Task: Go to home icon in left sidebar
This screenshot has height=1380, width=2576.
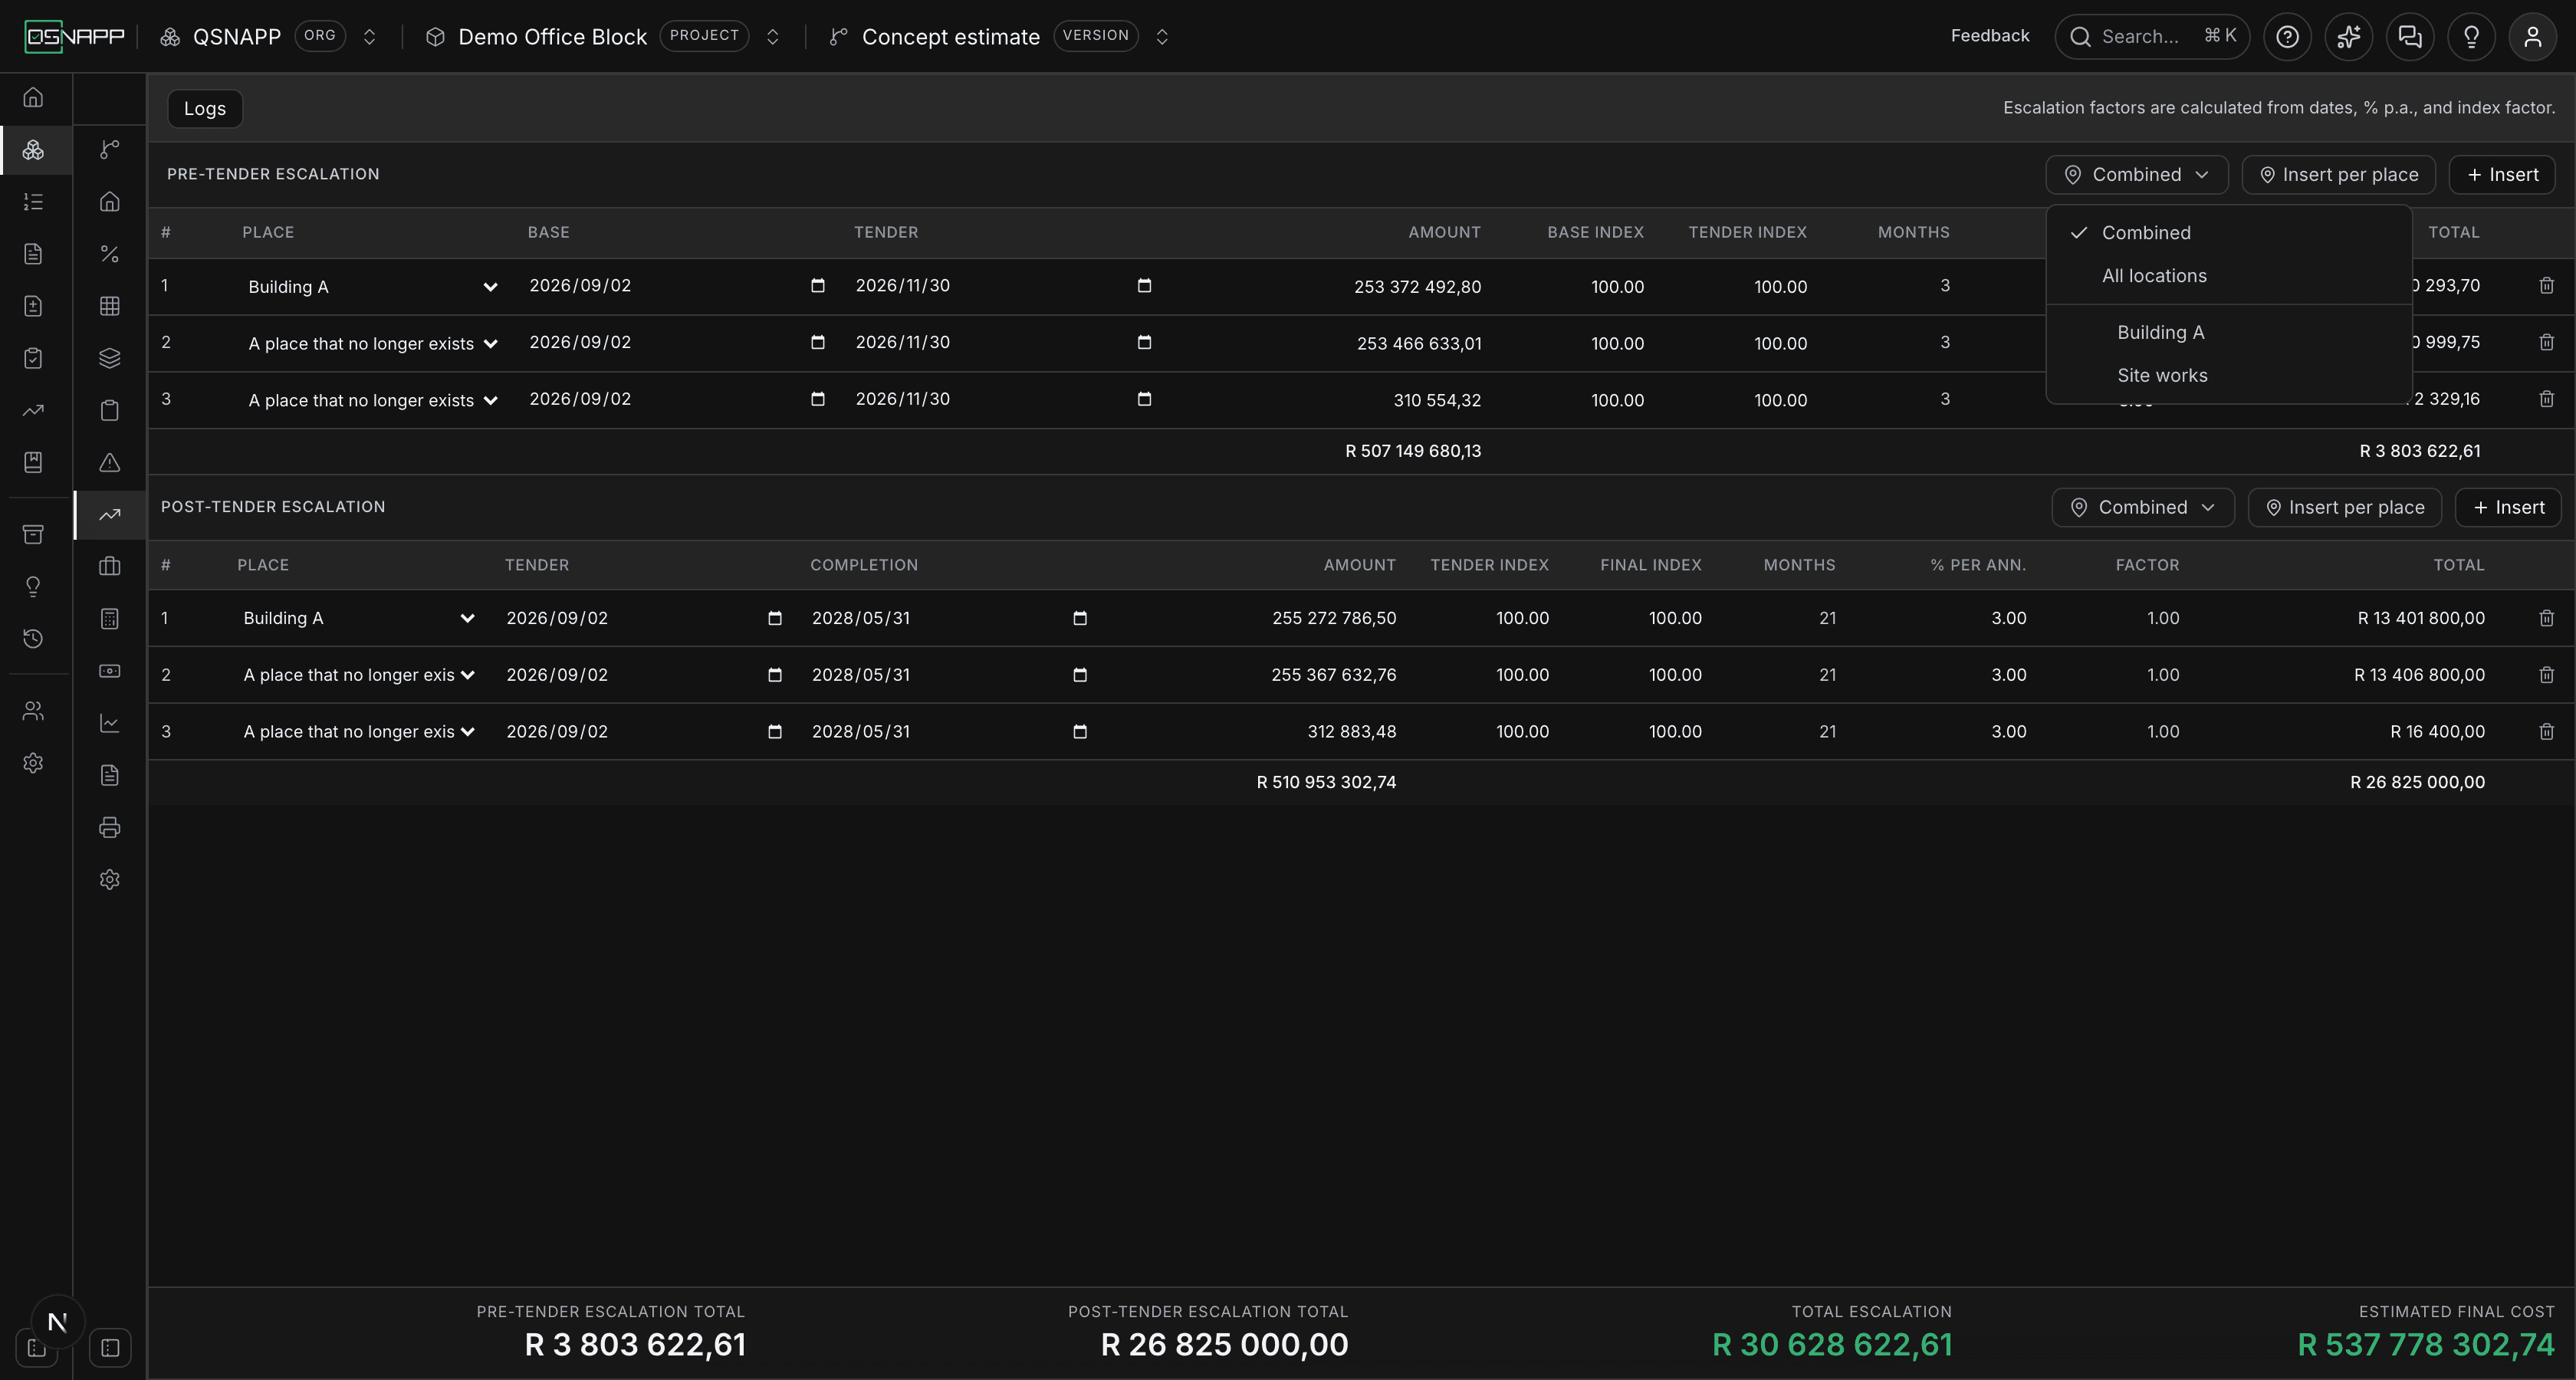Action: point(33,98)
